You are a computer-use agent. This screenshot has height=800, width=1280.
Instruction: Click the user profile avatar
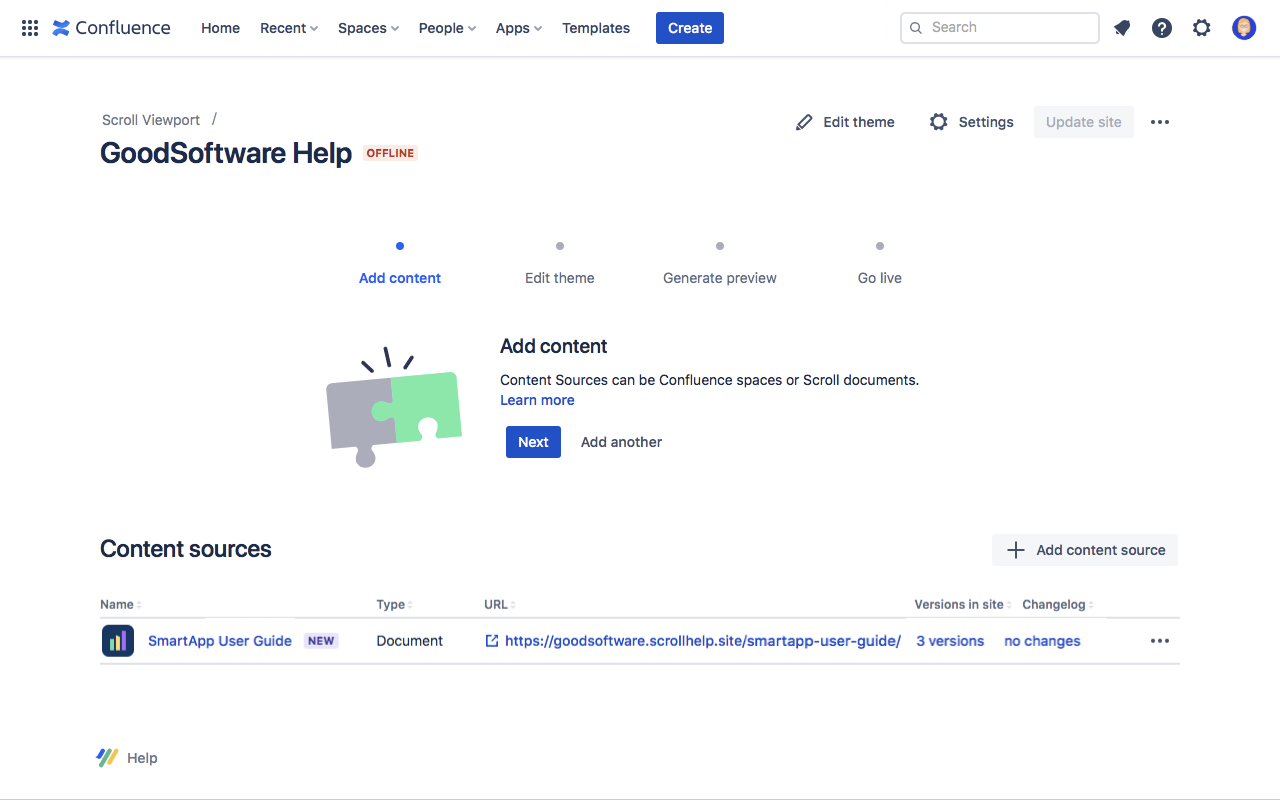click(x=1244, y=28)
